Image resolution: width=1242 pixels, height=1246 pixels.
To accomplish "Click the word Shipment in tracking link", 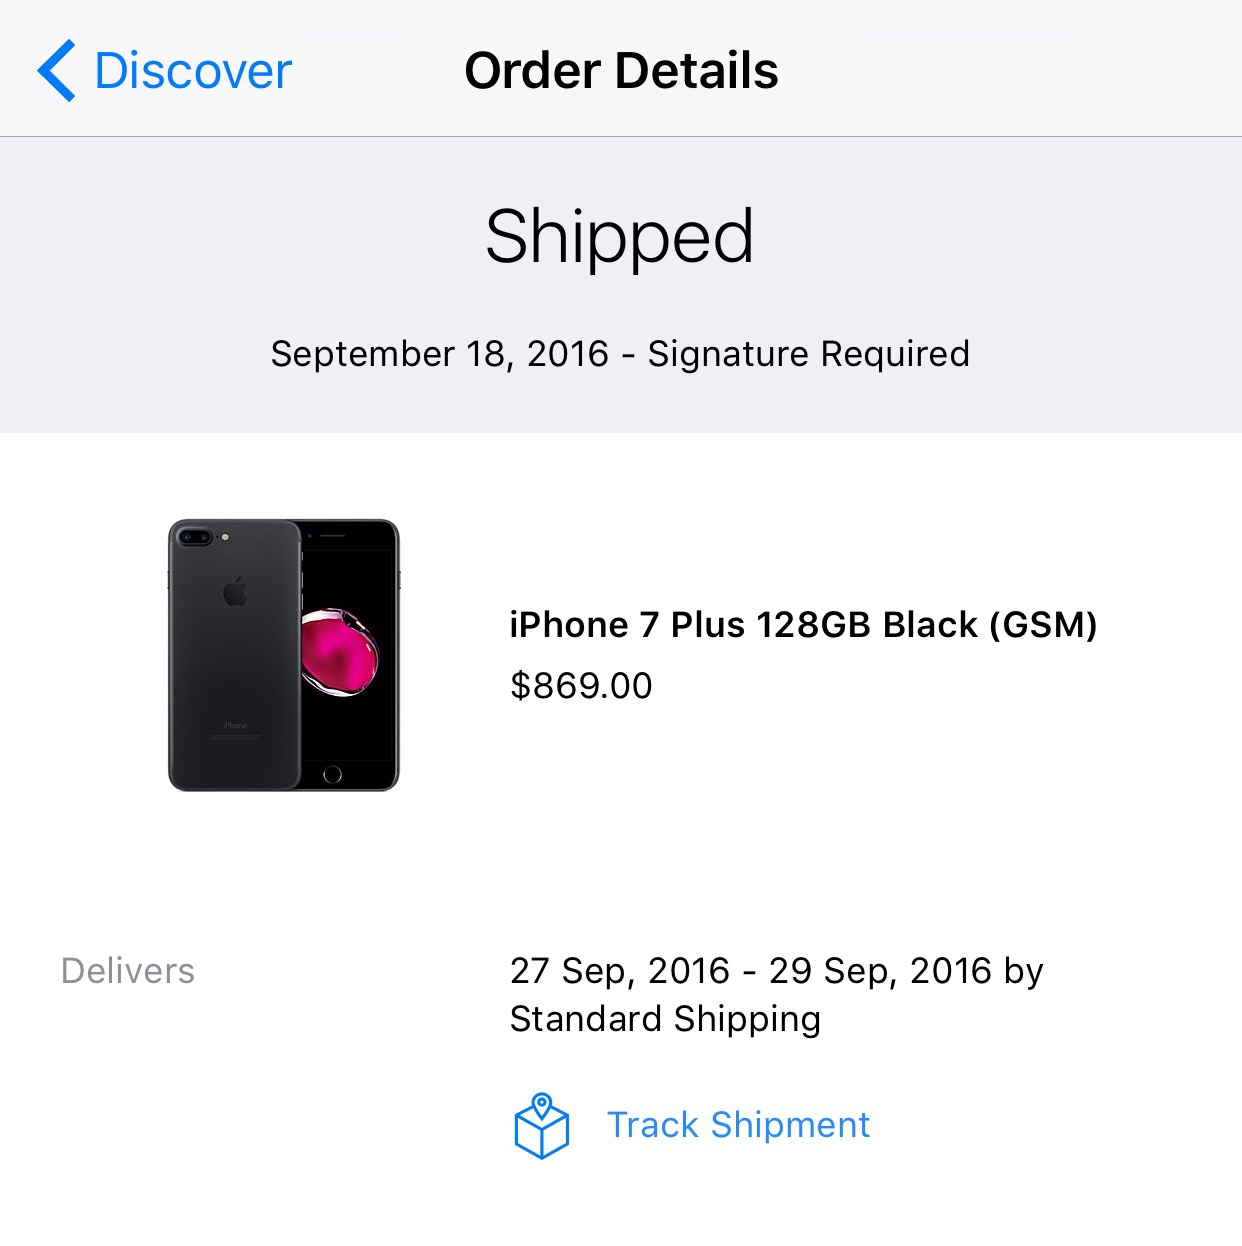I will pyautogui.click(x=790, y=1125).
